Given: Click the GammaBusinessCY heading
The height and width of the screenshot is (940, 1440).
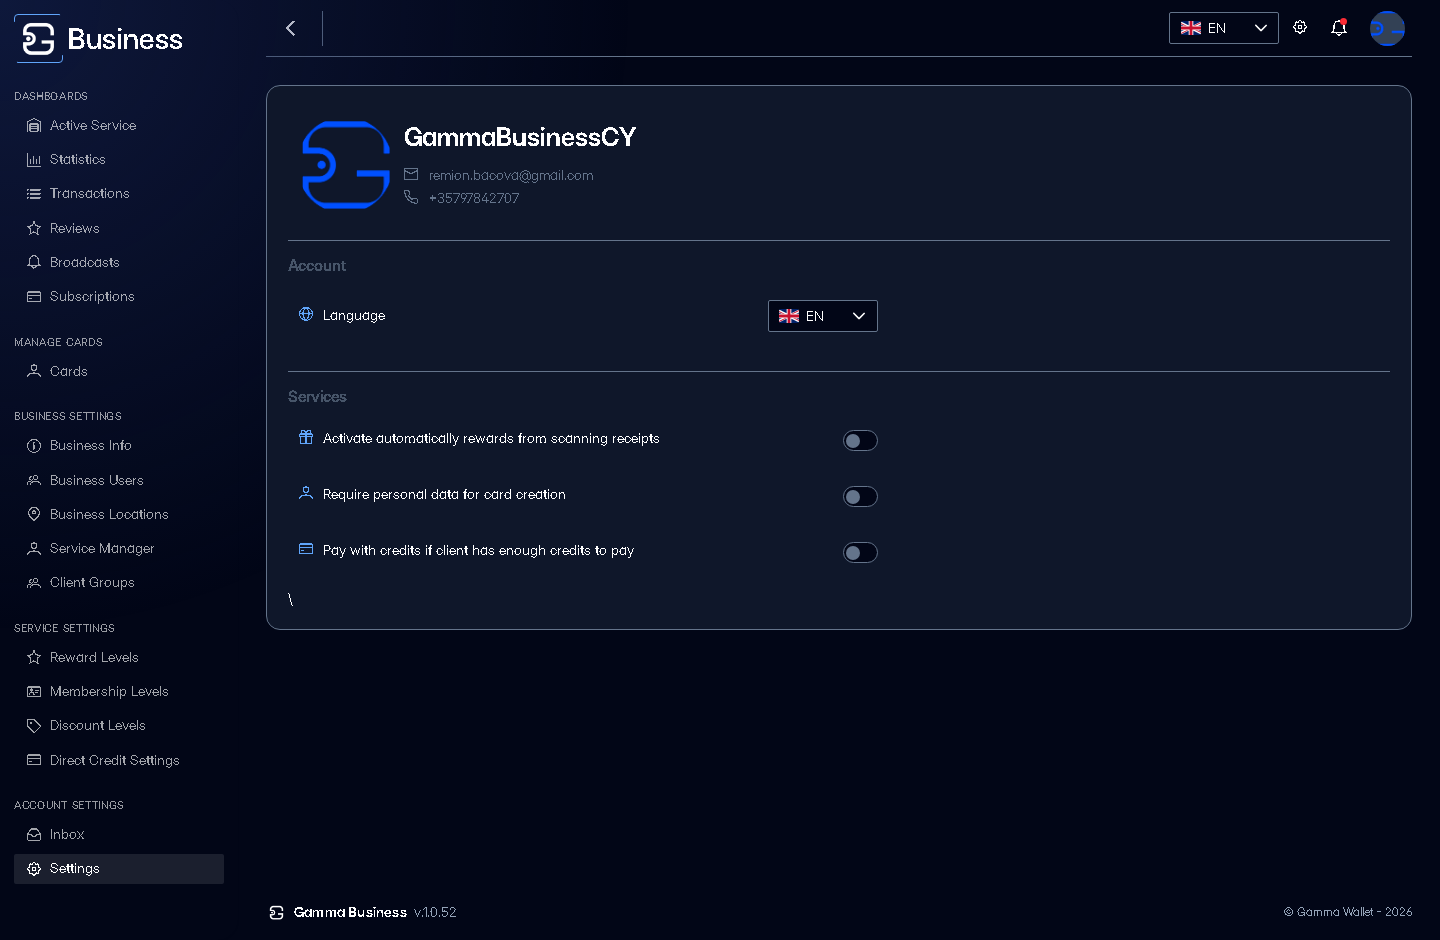Looking at the screenshot, I should (x=520, y=137).
